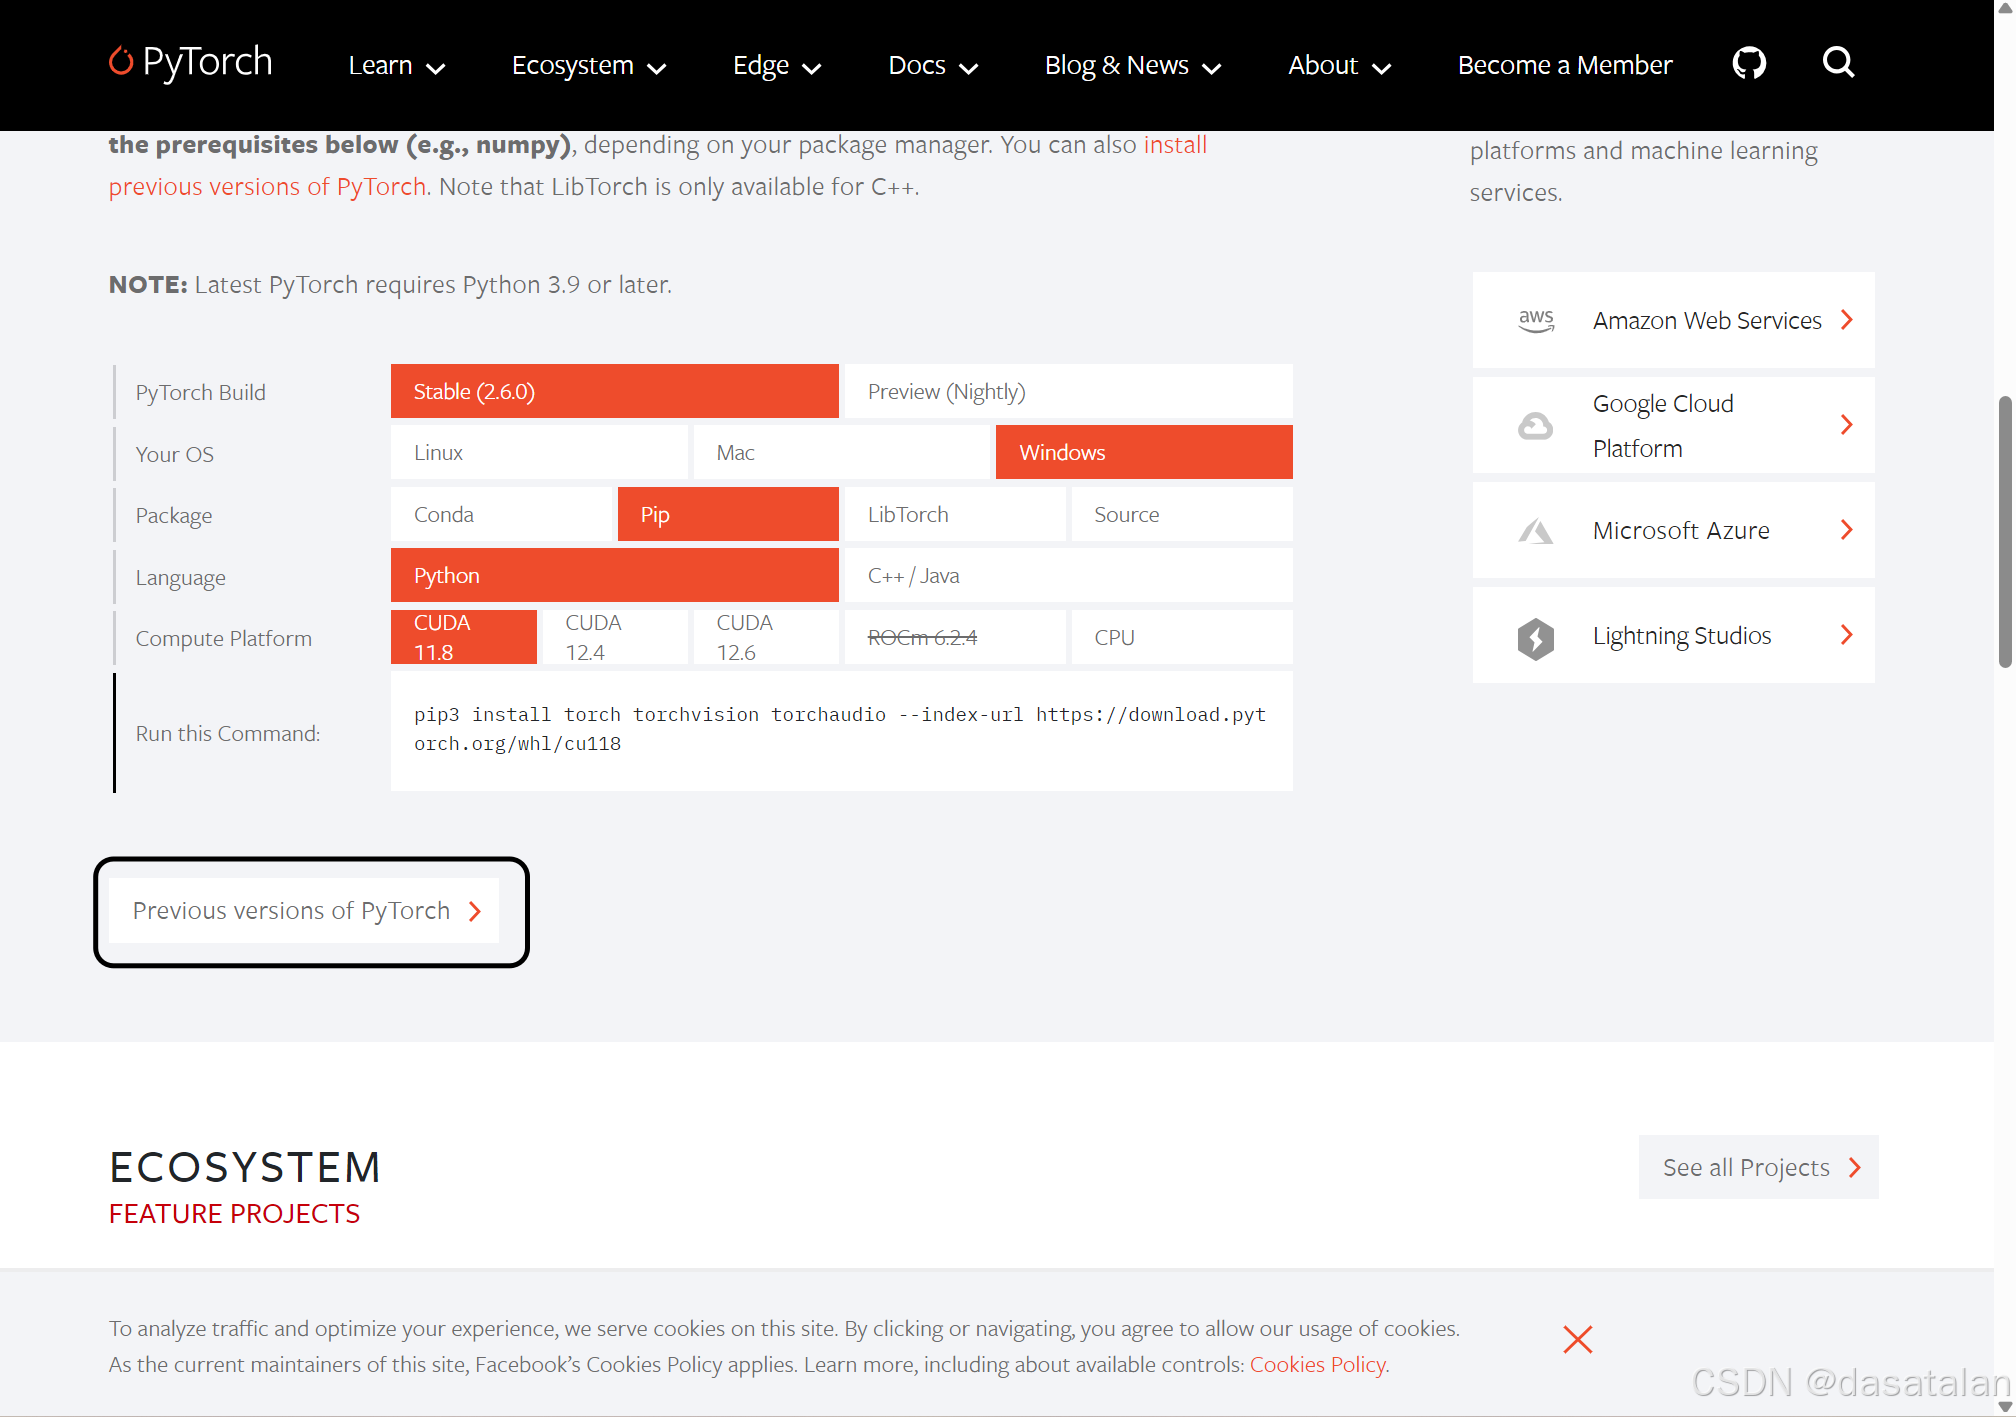Image resolution: width=2016 pixels, height=1417 pixels.
Task: Click the PyTorch flame logo
Action: point(121,62)
